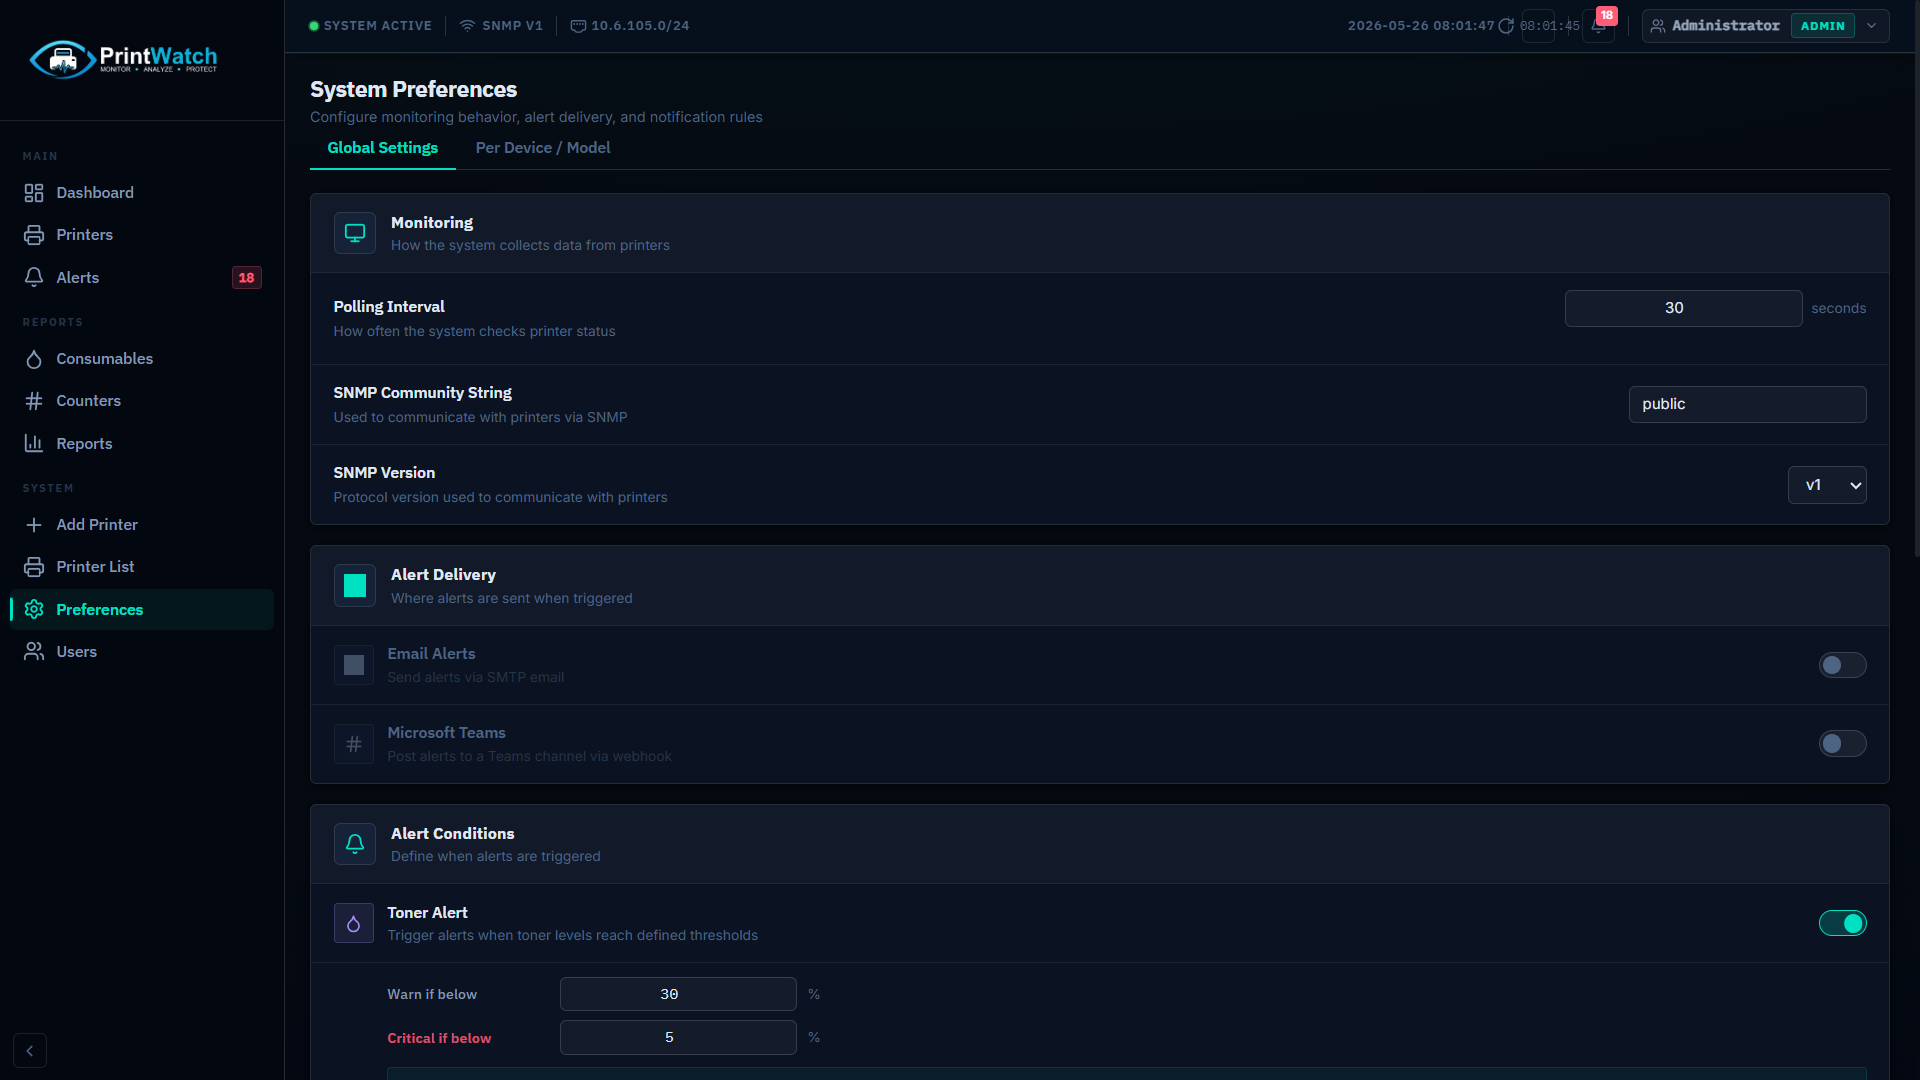
Task: Click the PrintWatch logo
Action: pyautogui.click(x=123, y=59)
